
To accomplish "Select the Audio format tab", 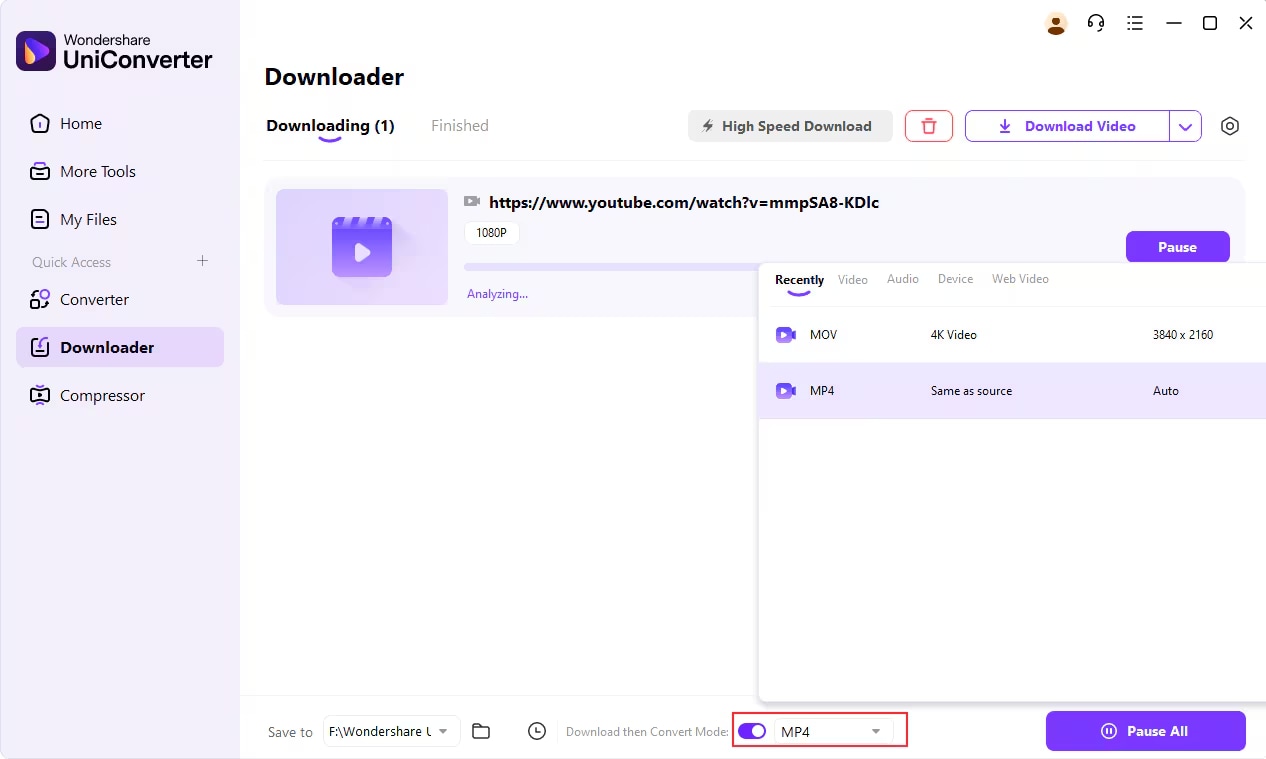I will [903, 279].
